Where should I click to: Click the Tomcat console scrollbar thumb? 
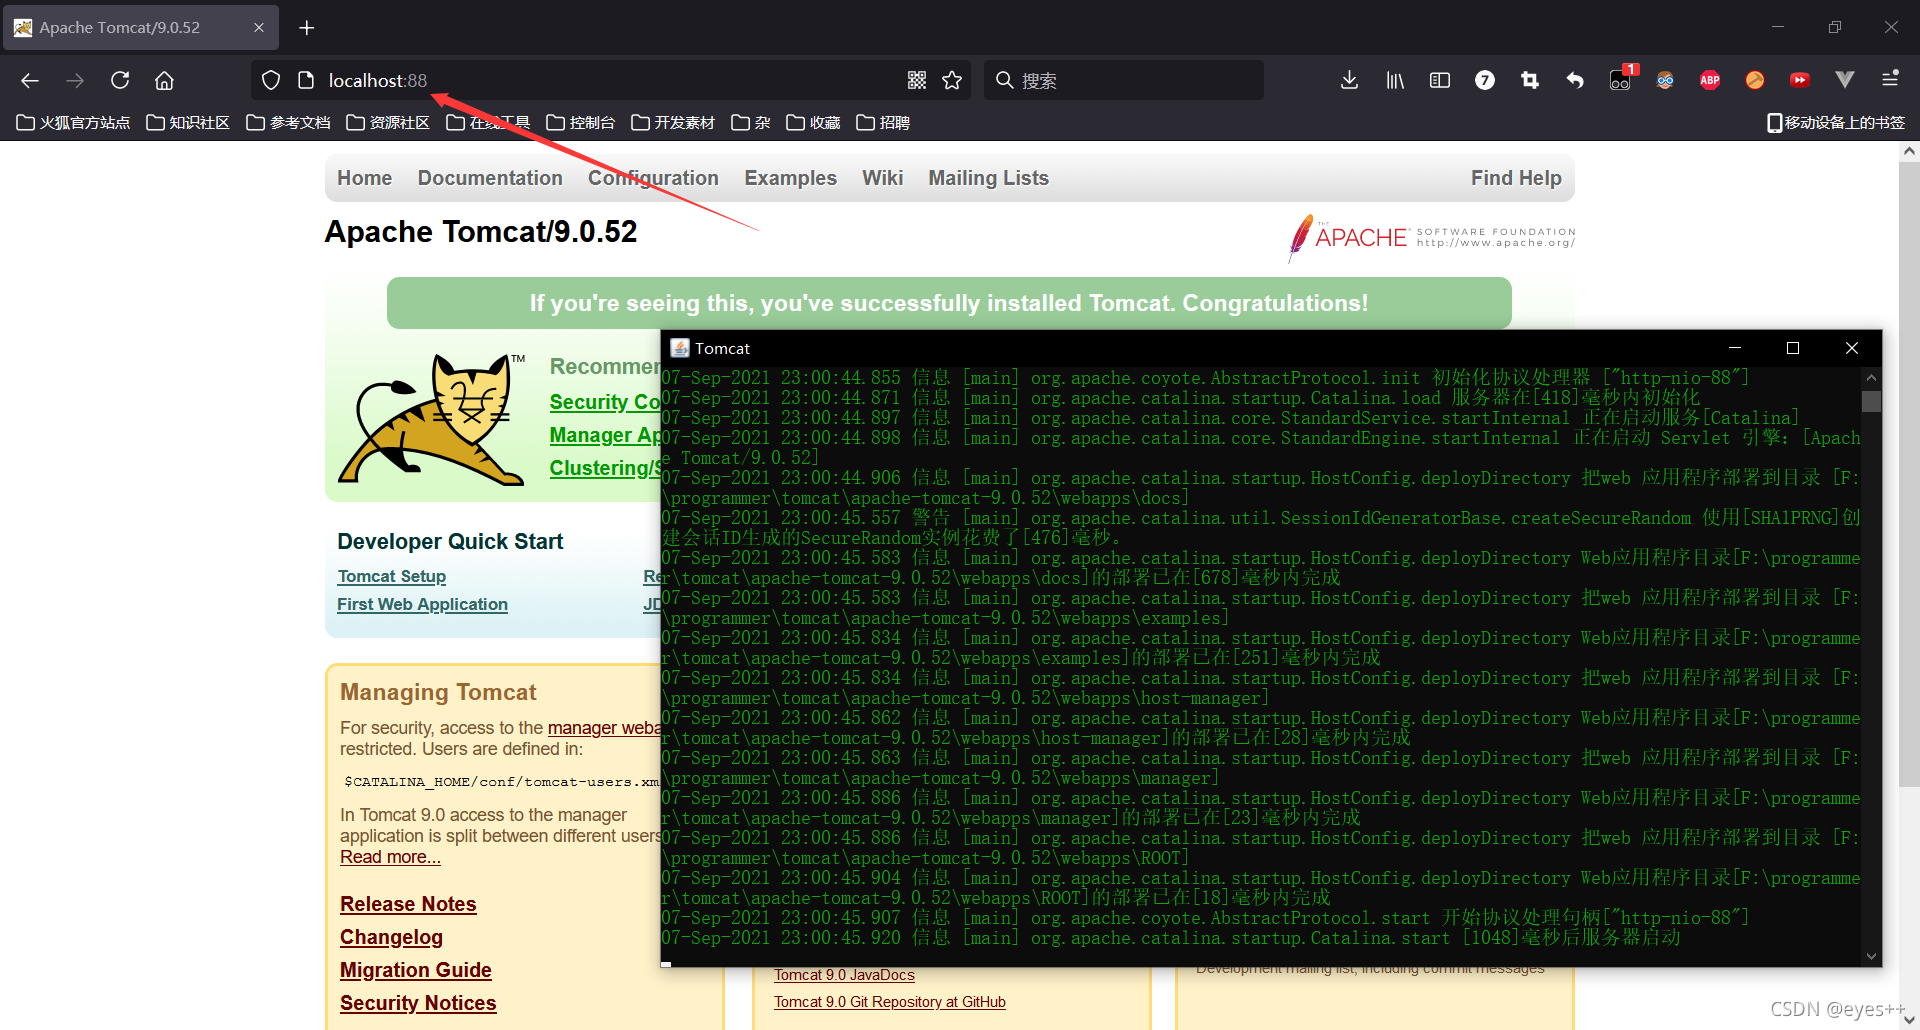[1871, 402]
